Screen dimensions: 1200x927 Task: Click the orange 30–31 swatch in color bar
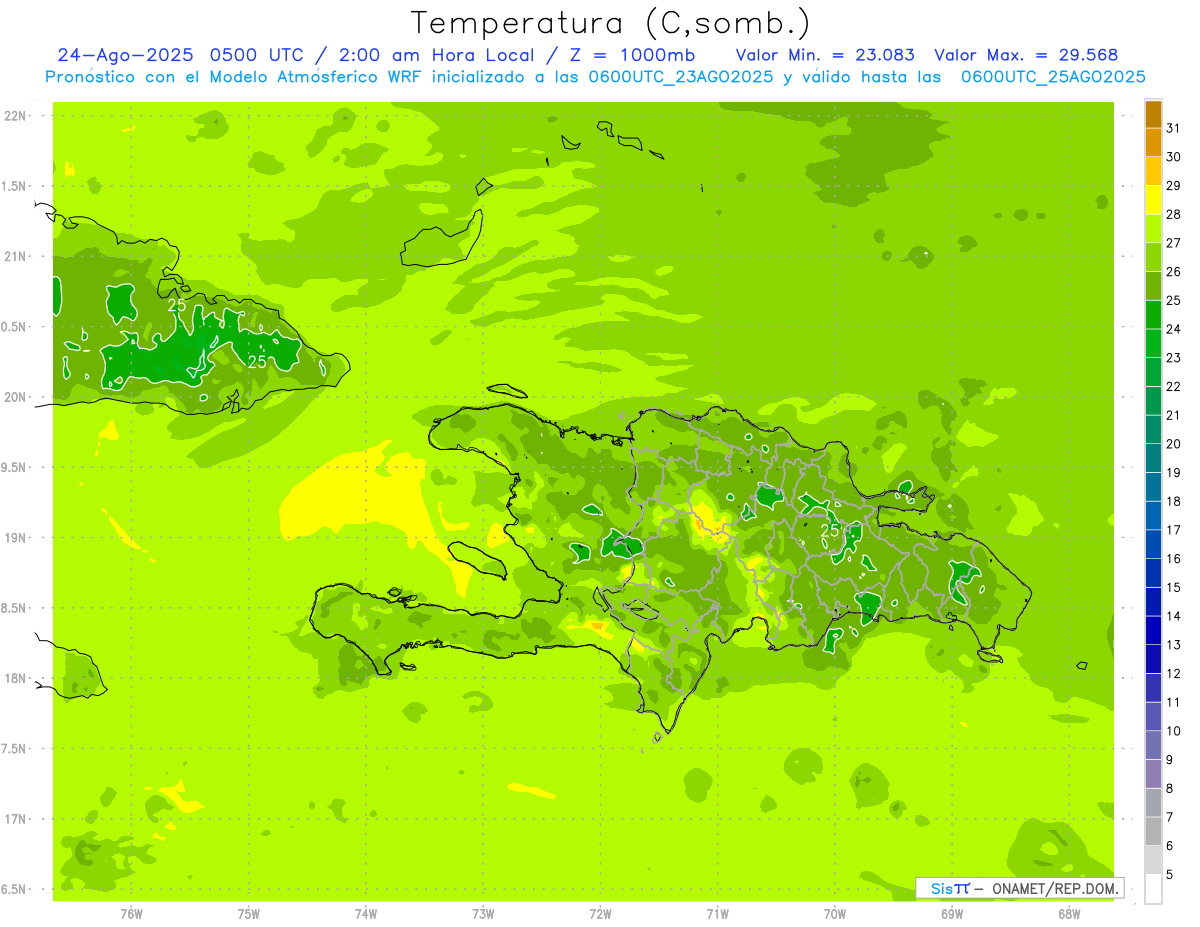pyautogui.click(x=1153, y=142)
